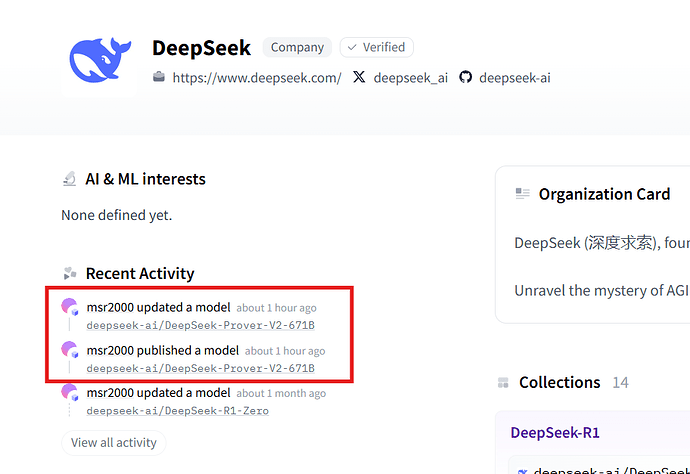Click the Collections count 14
The width and height of the screenshot is (690, 474).
point(620,382)
